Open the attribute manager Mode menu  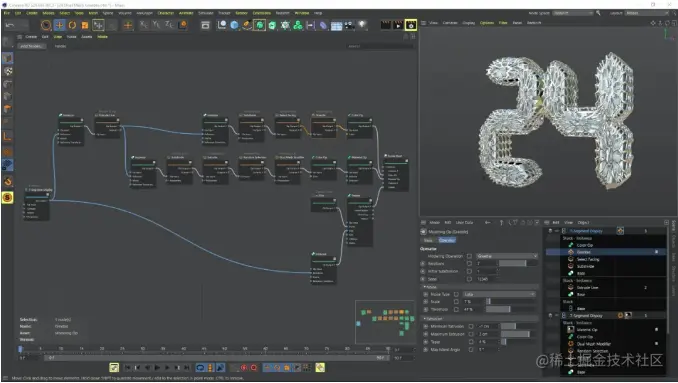tap(434, 223)
